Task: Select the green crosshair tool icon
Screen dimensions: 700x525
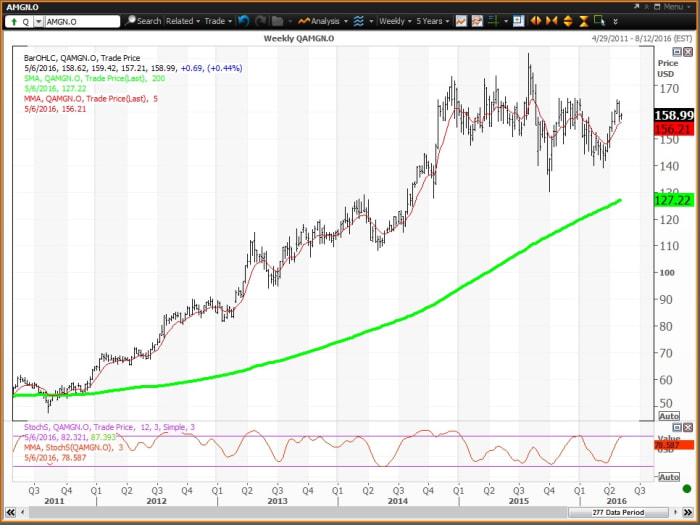Action: pos(491,20)
